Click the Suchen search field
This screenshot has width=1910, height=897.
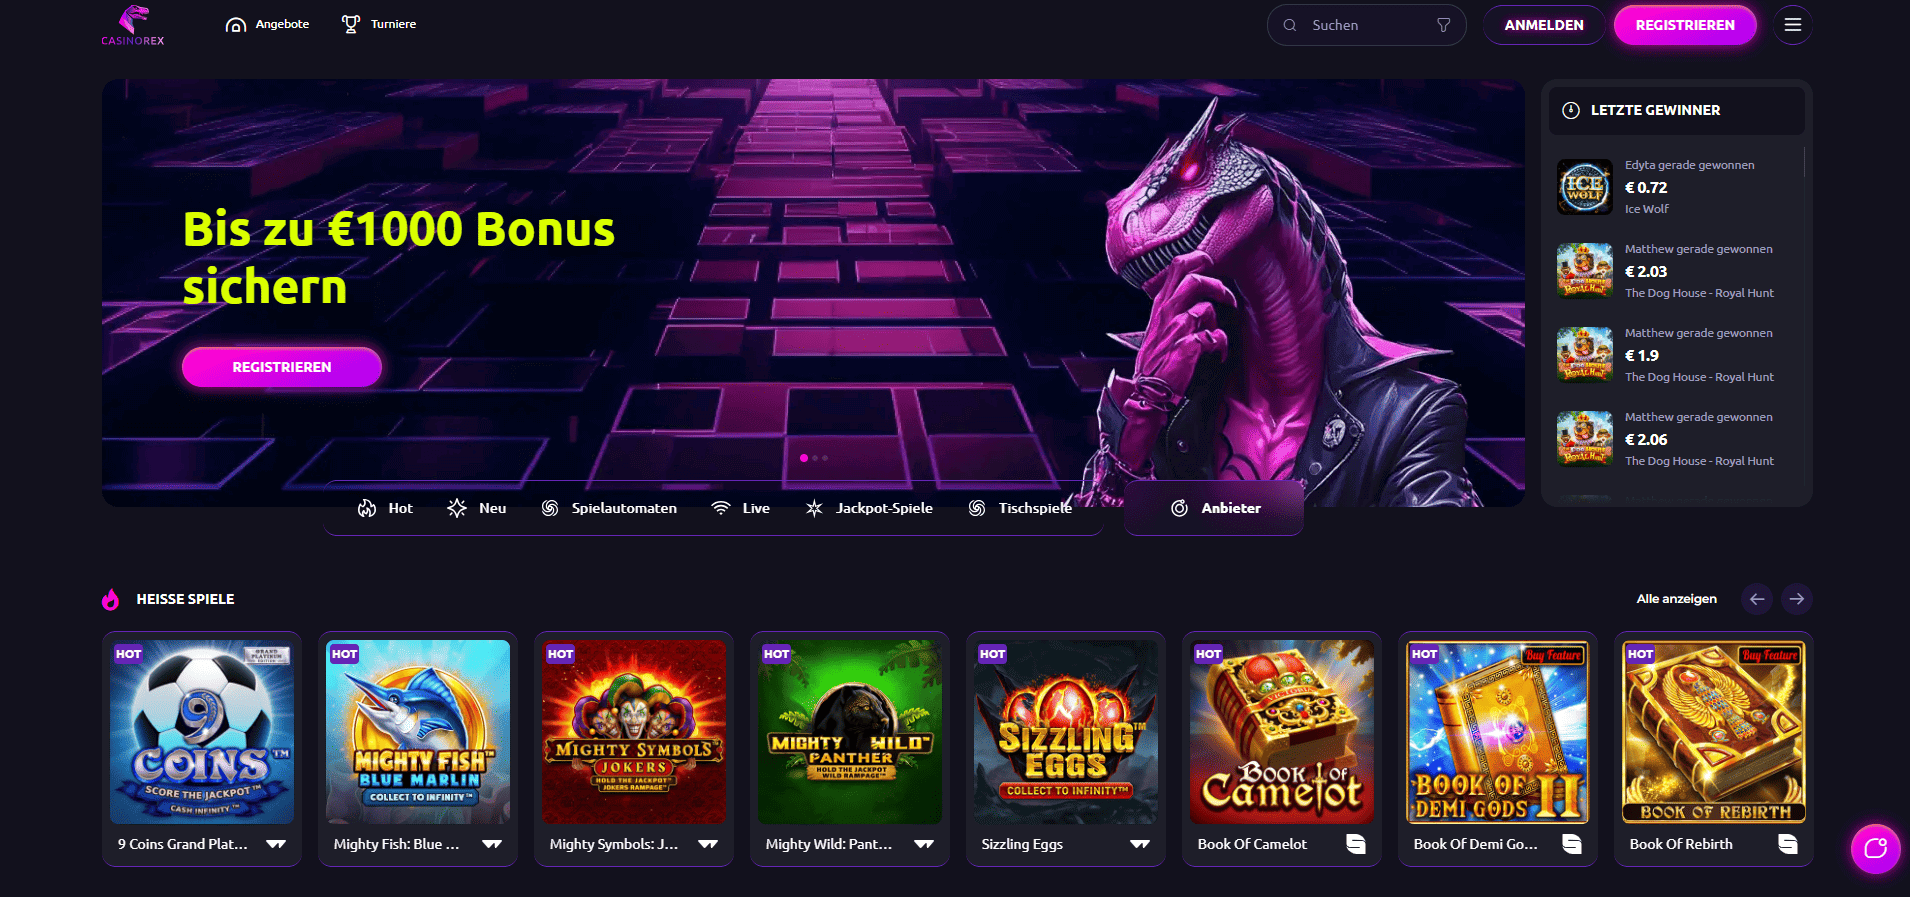1366,25
